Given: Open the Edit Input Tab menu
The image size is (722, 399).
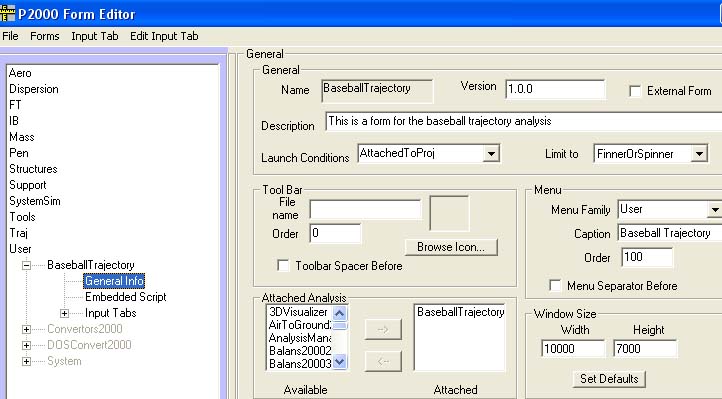Looking at the screenshot, I should [x=164, y=36].
